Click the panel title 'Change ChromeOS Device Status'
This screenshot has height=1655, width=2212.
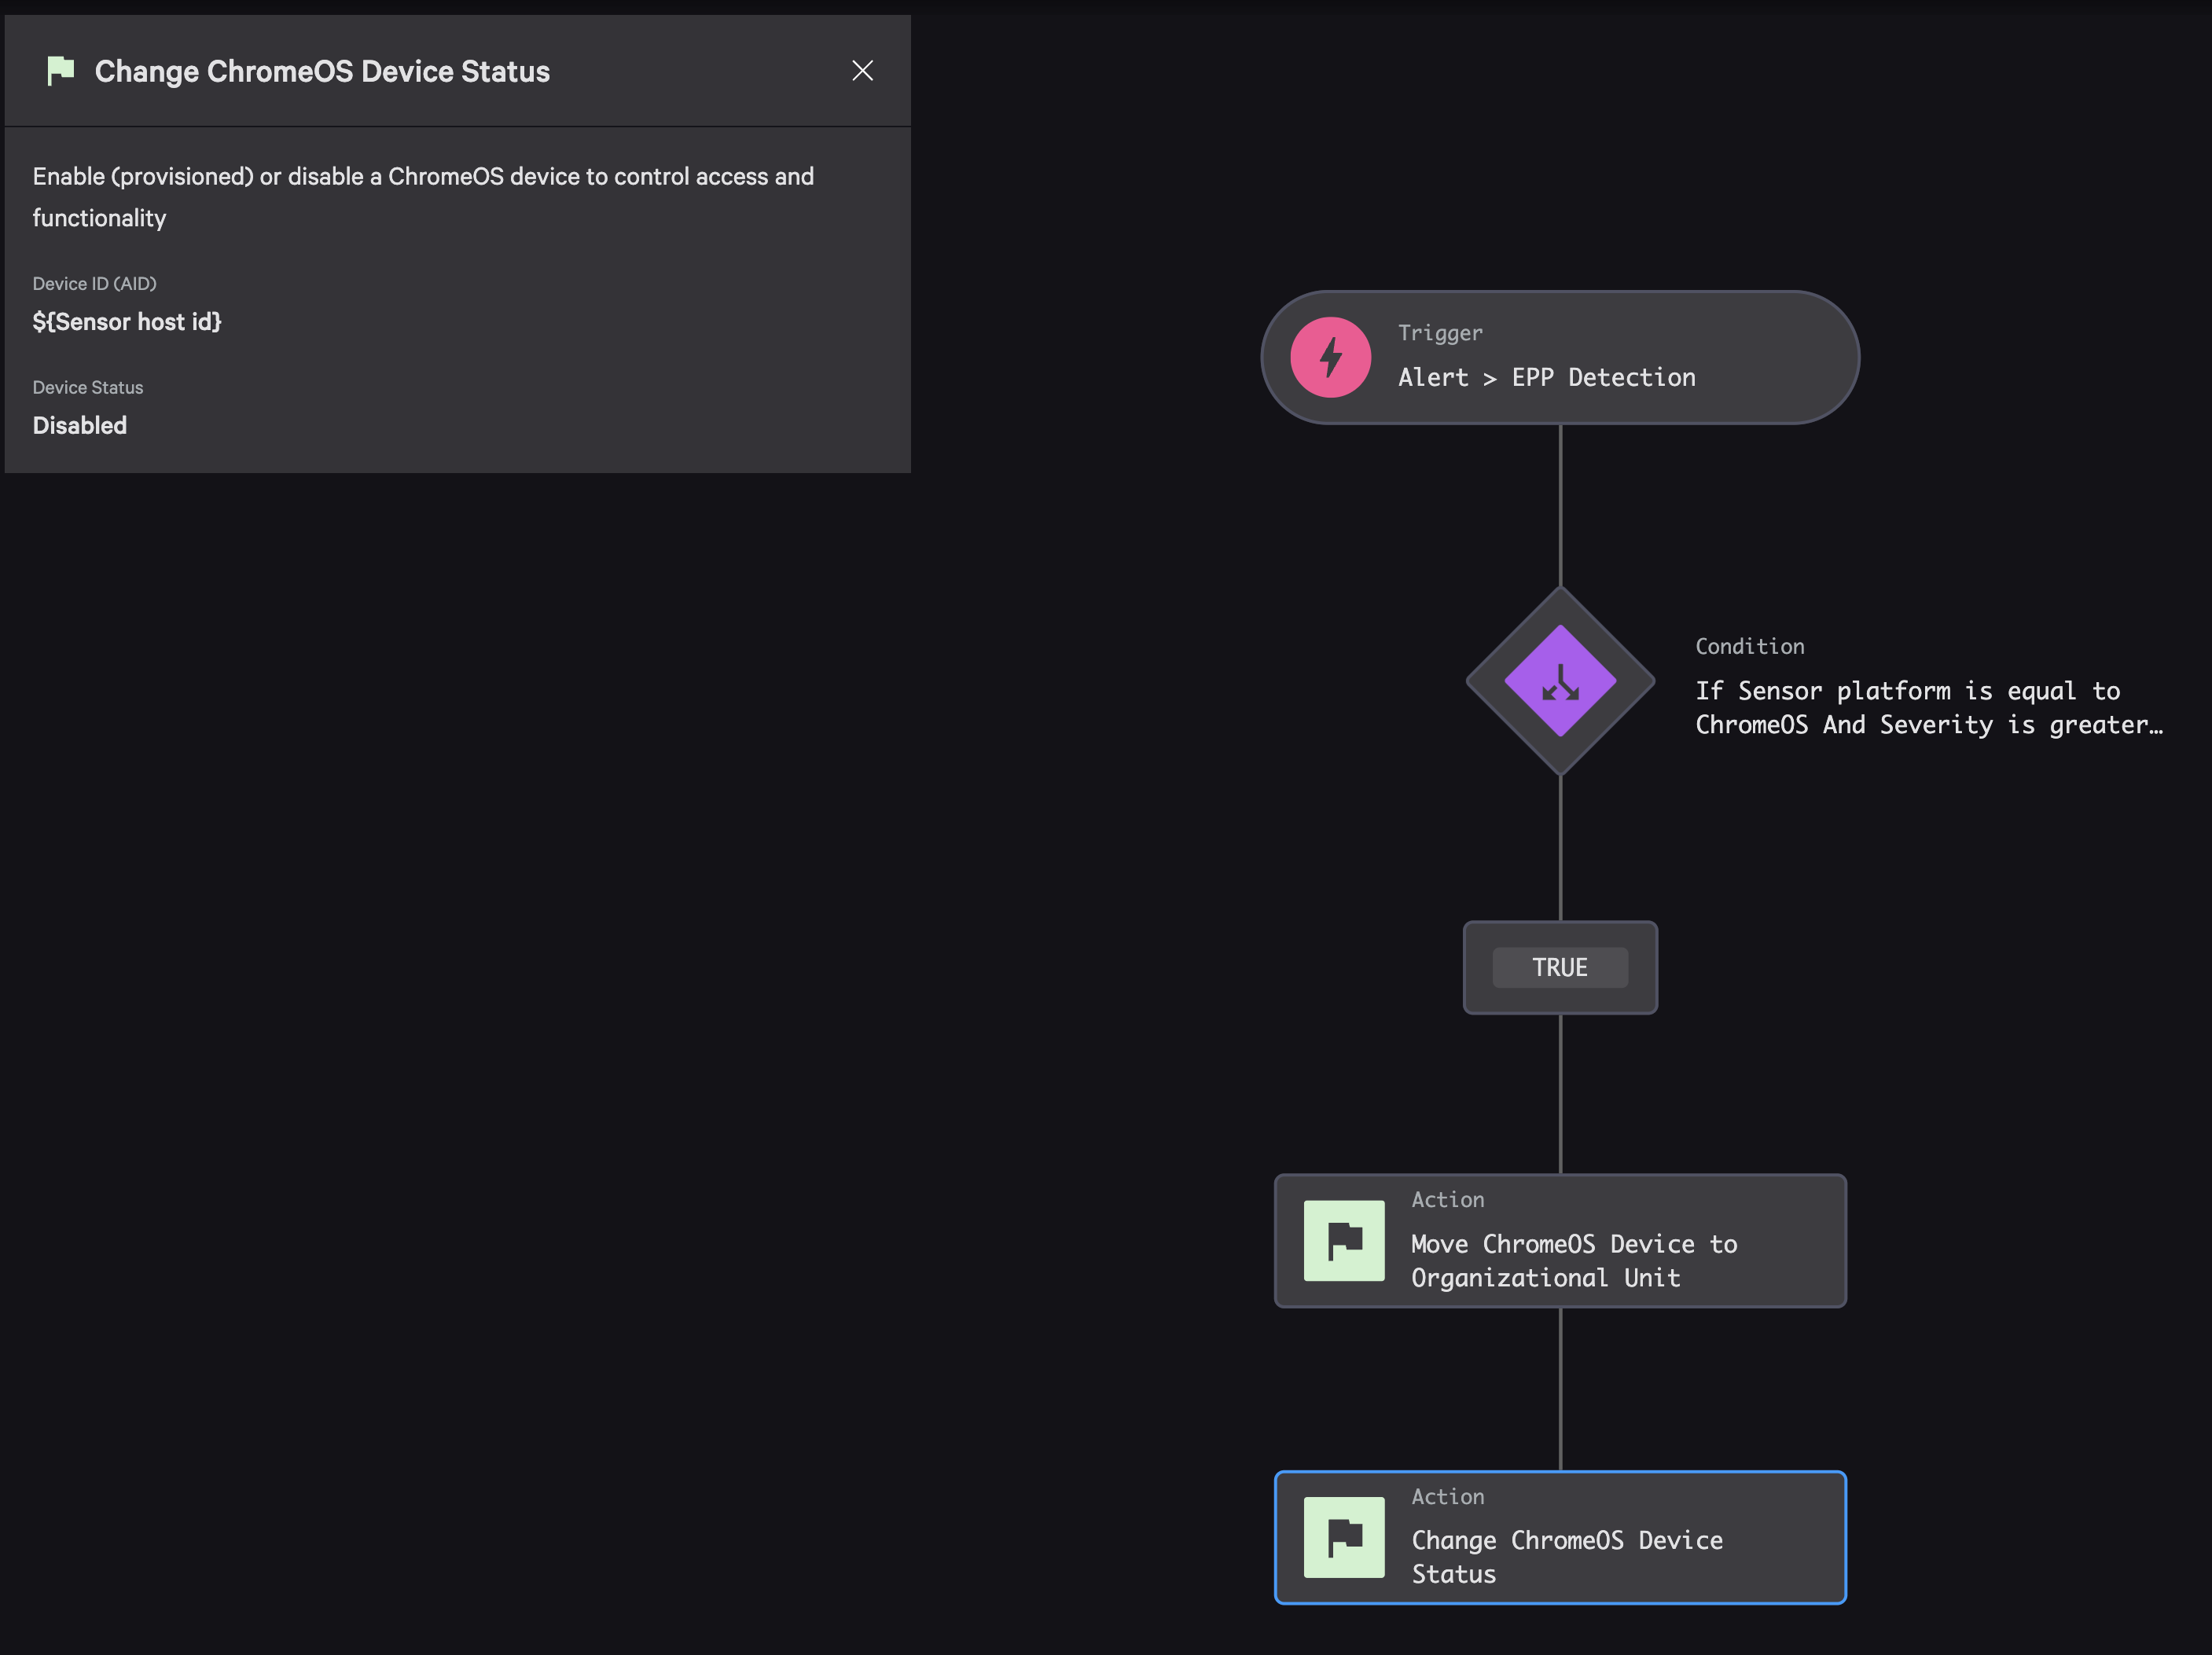point(322,72)
